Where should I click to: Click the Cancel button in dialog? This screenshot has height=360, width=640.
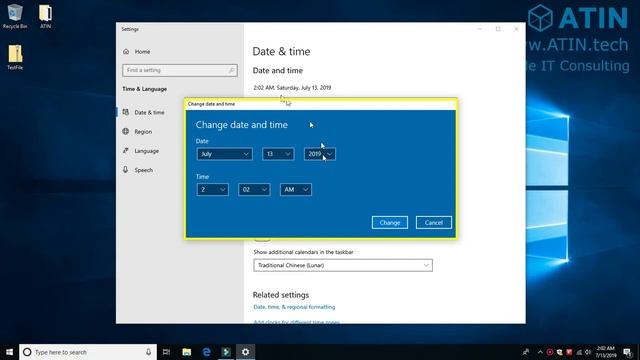click(433, 222)
